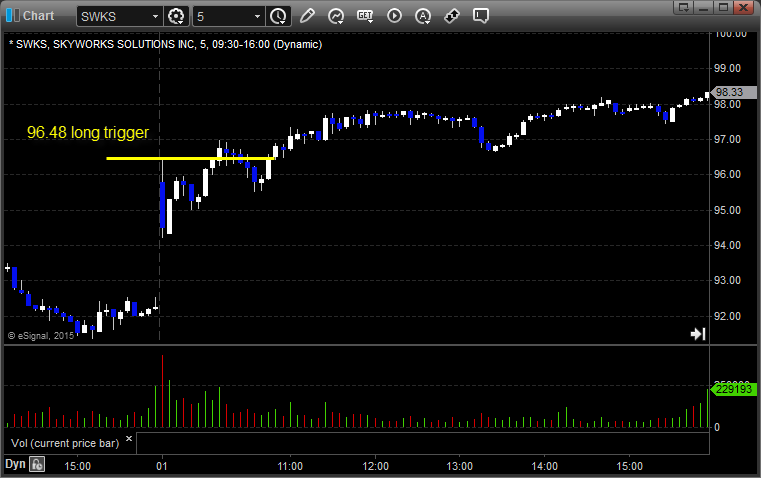Image resolution: width=761 pixels, height=478 pixels.
Task: Select the yellow trigger line
Action: (x=190, y=158)
